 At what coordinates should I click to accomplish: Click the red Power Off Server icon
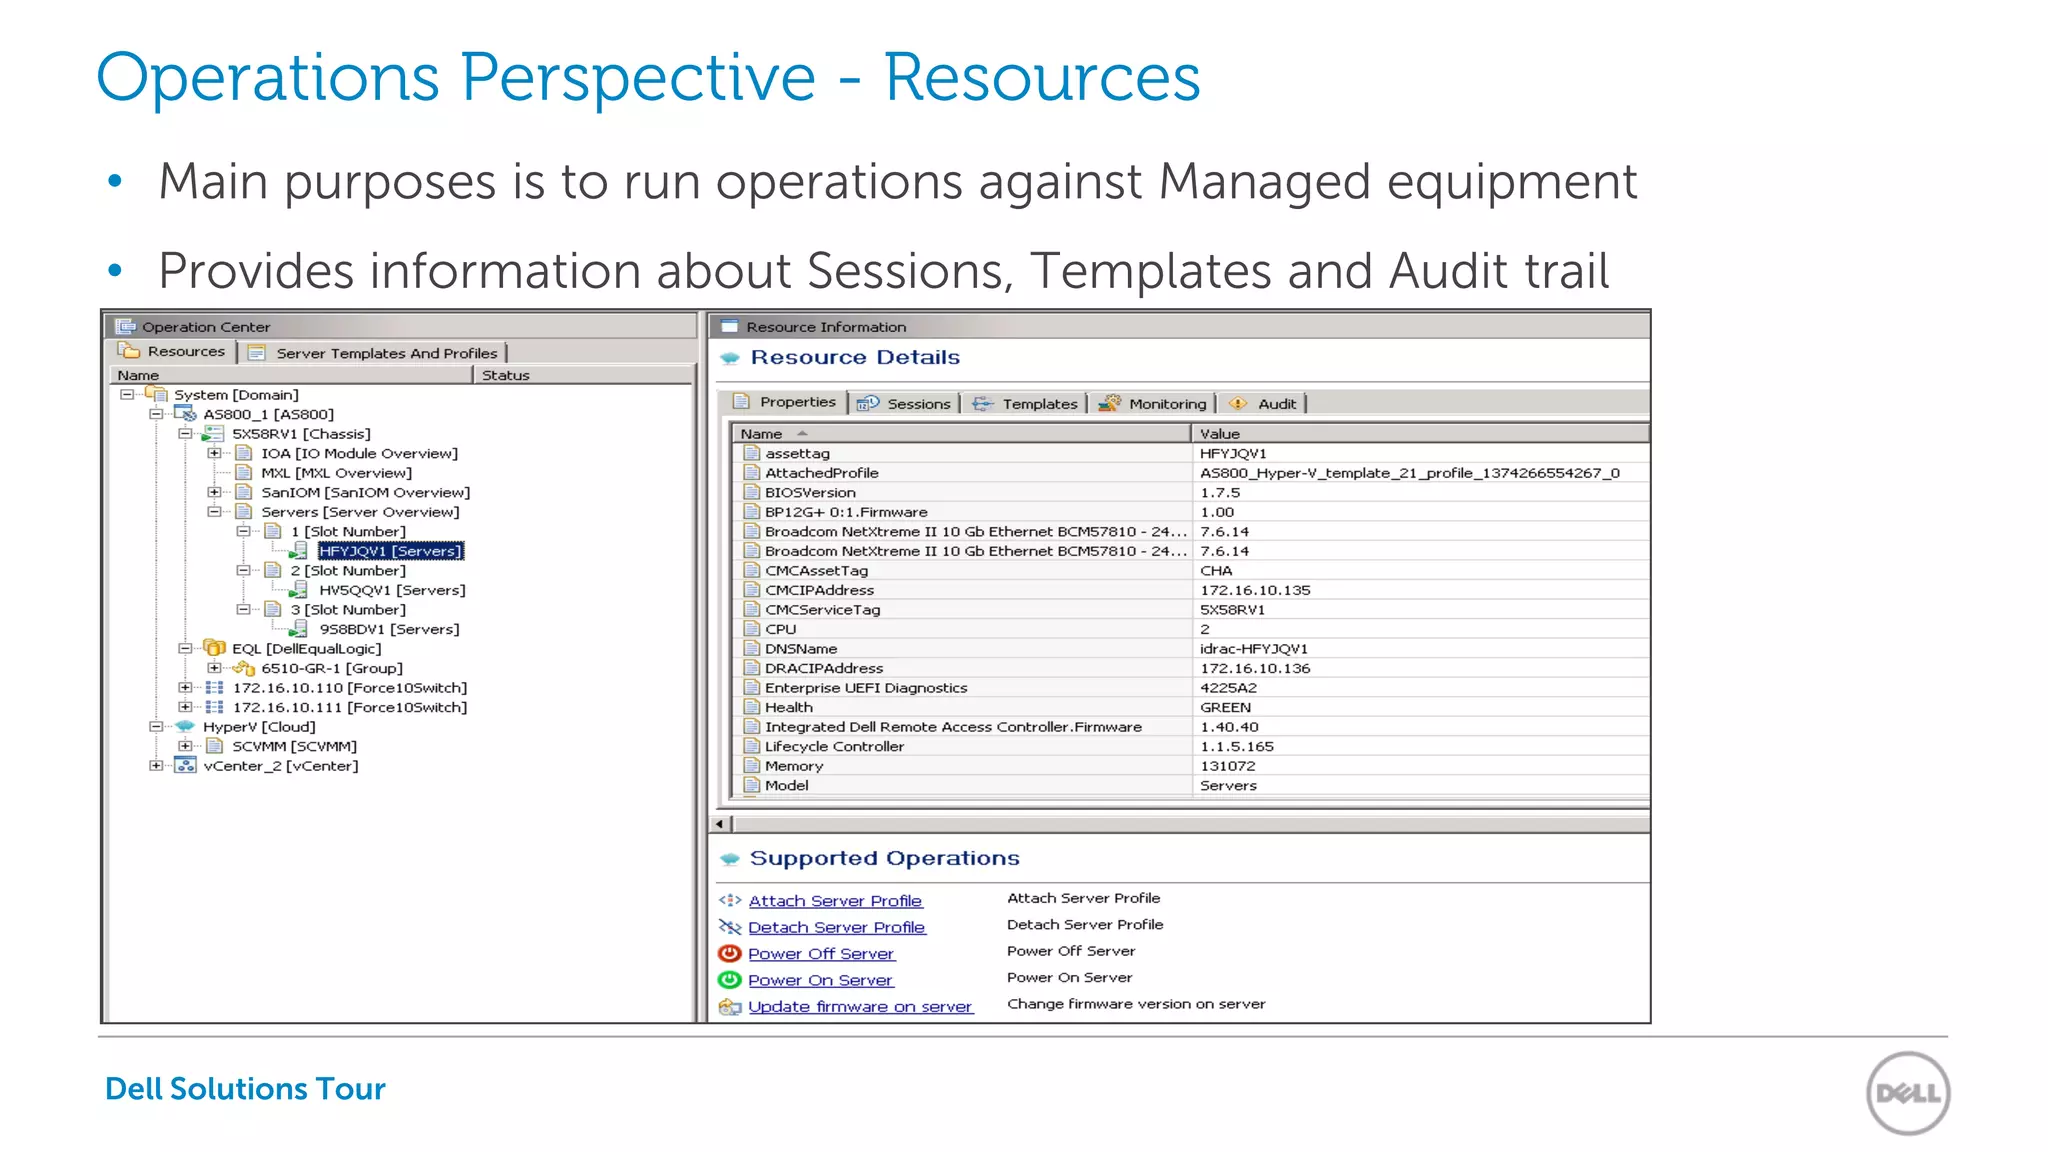point(730,953)
